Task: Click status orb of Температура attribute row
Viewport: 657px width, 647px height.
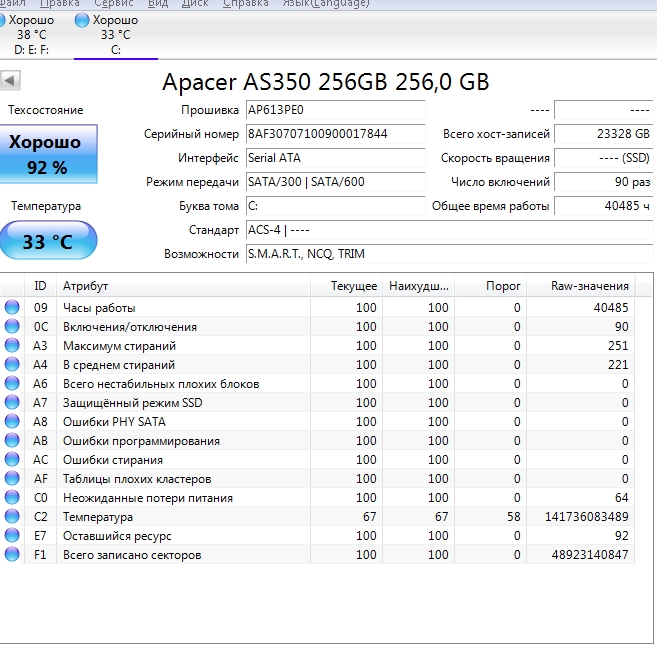Action: [12, 517]
